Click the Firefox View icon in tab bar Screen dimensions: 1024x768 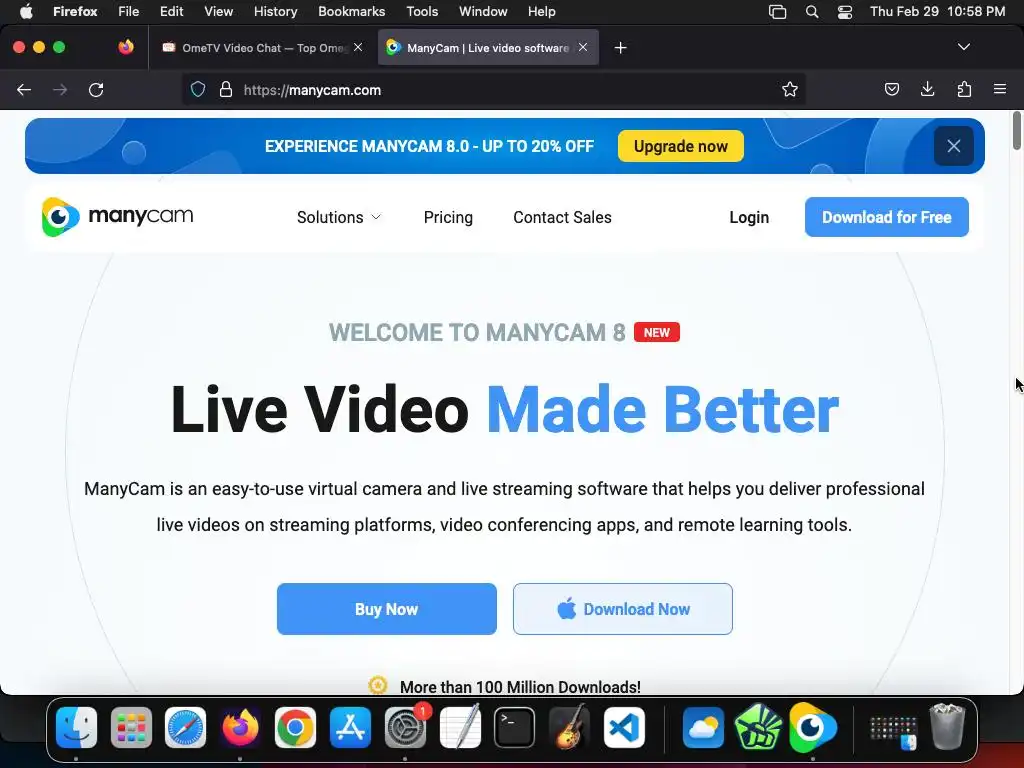pyautogui.click(x=126, y=47)
